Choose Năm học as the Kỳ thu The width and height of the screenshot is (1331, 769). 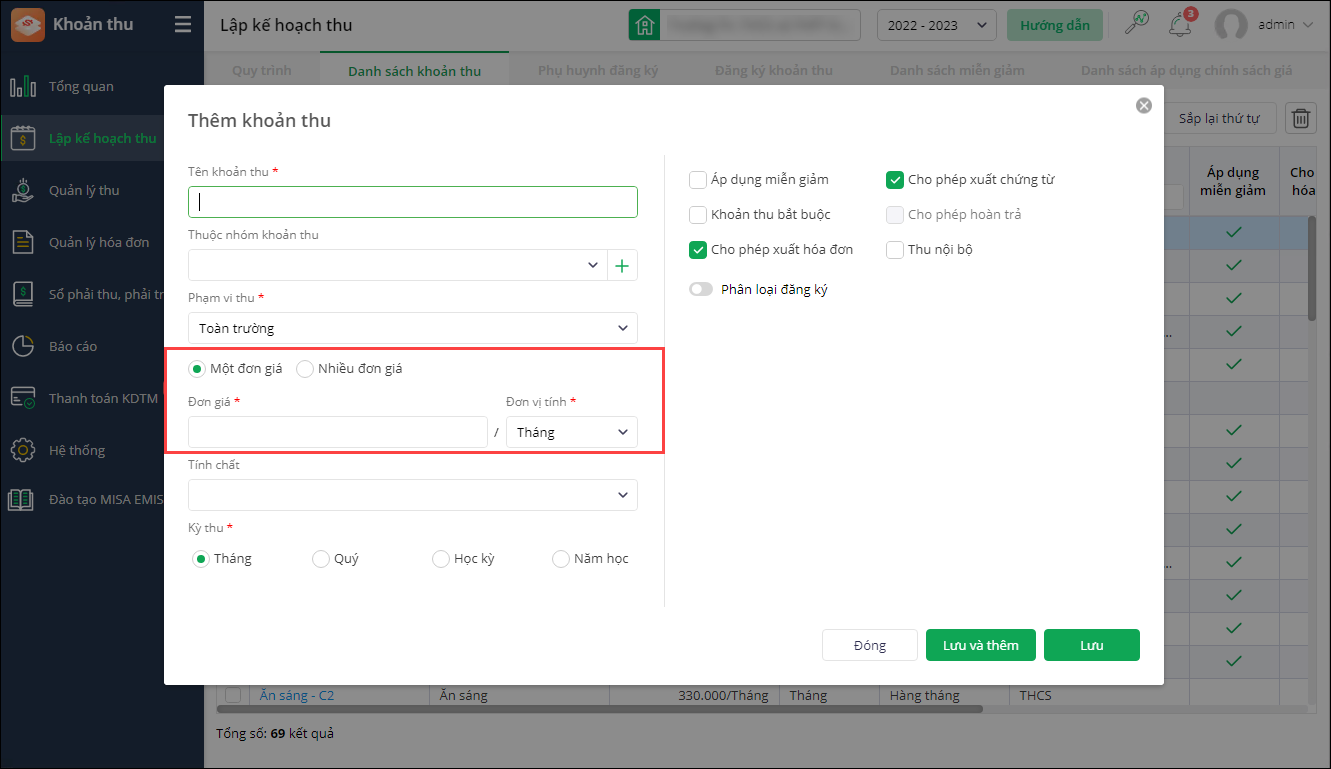click(561, 559)
